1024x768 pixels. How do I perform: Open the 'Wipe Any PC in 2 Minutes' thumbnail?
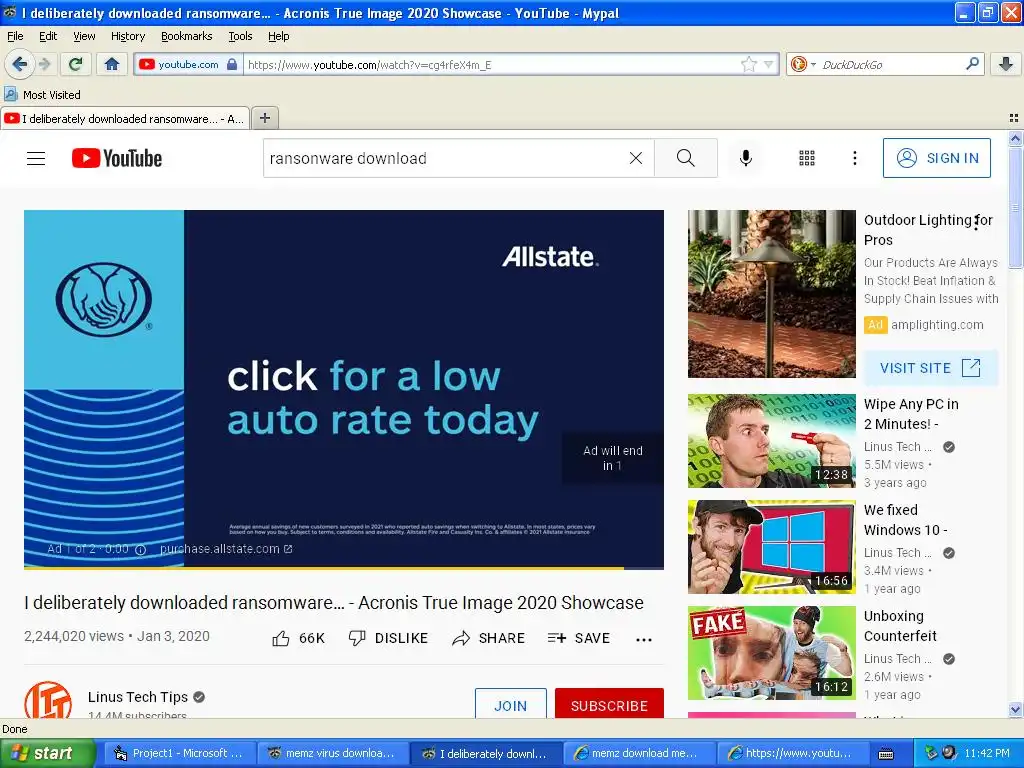tap(771, 441)
